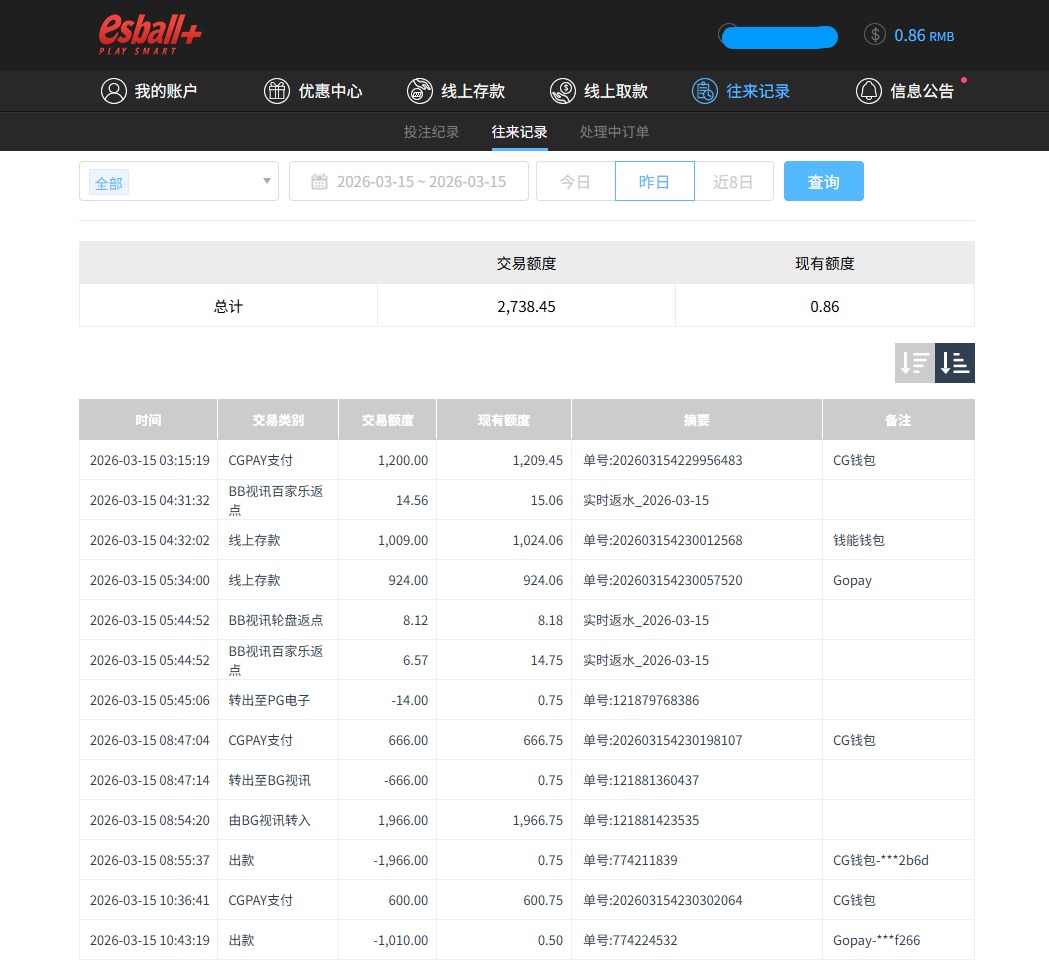Open 线上取款 withdrawal icon
The width and height of the screenshot is (1049, 960).
tap(562, 90)
